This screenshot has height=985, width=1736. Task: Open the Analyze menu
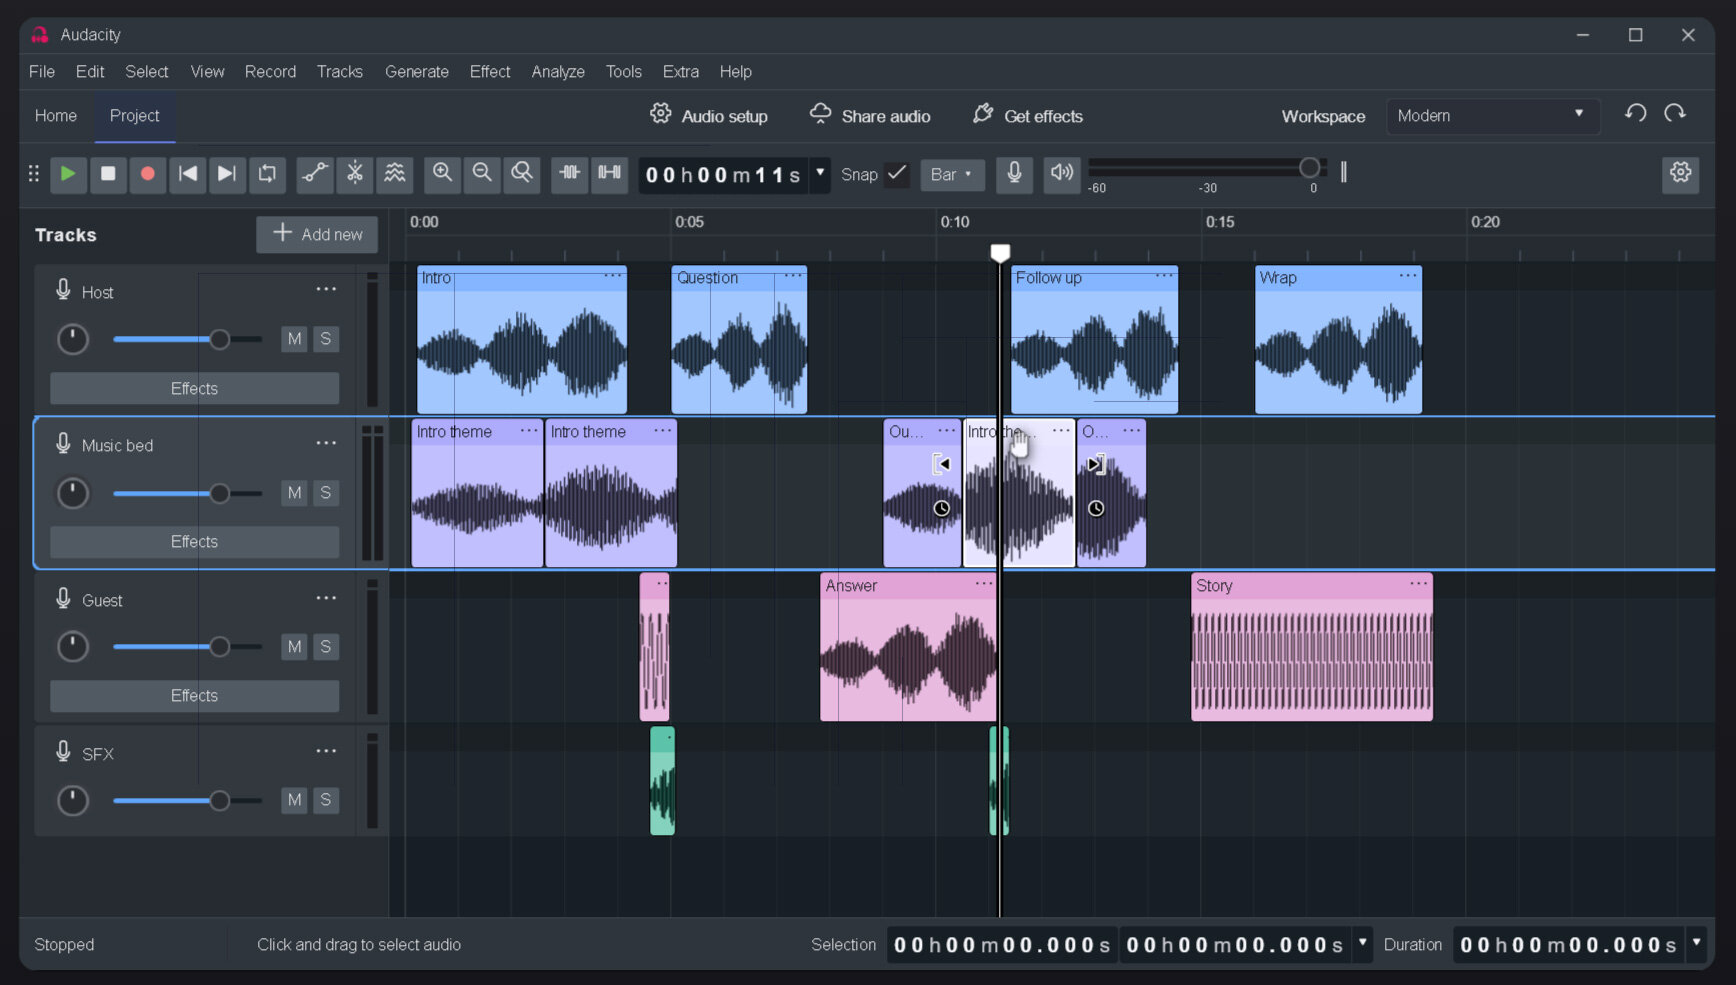point(558,72)
